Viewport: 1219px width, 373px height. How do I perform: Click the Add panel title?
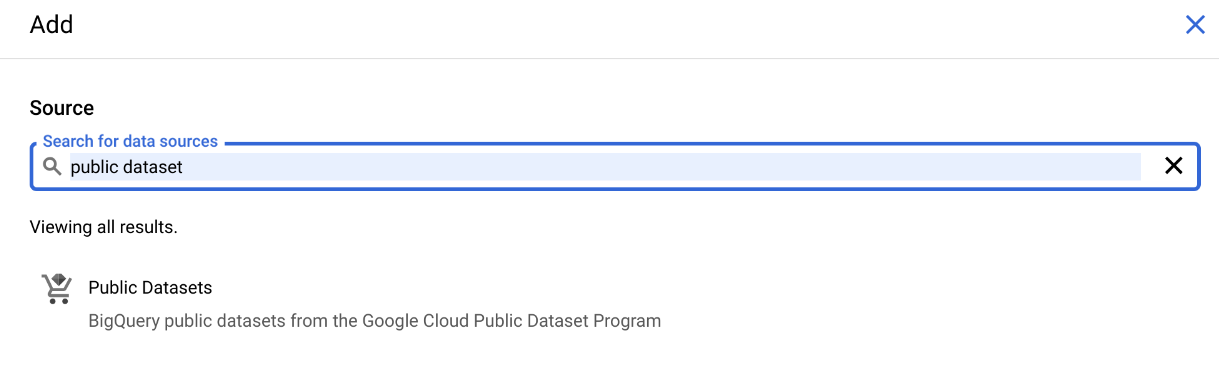click(x=51, y=25)
